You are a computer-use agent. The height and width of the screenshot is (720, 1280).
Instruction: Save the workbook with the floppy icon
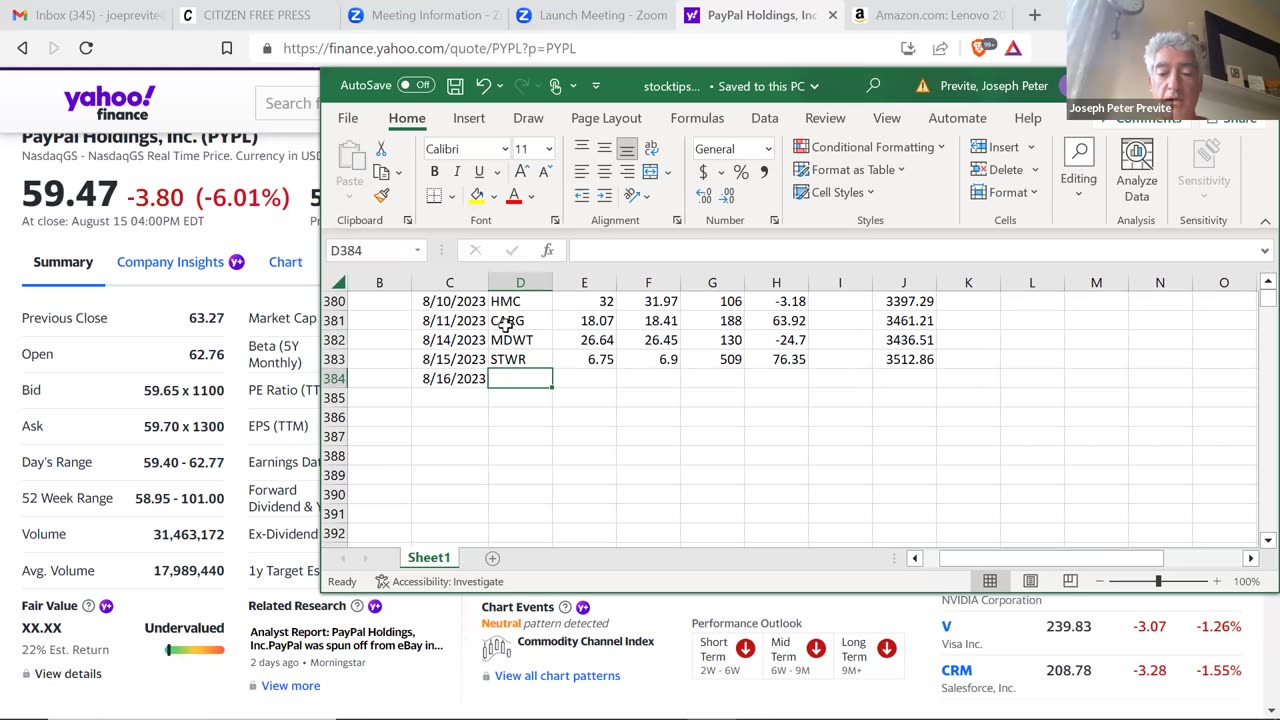tap(455, 86)
